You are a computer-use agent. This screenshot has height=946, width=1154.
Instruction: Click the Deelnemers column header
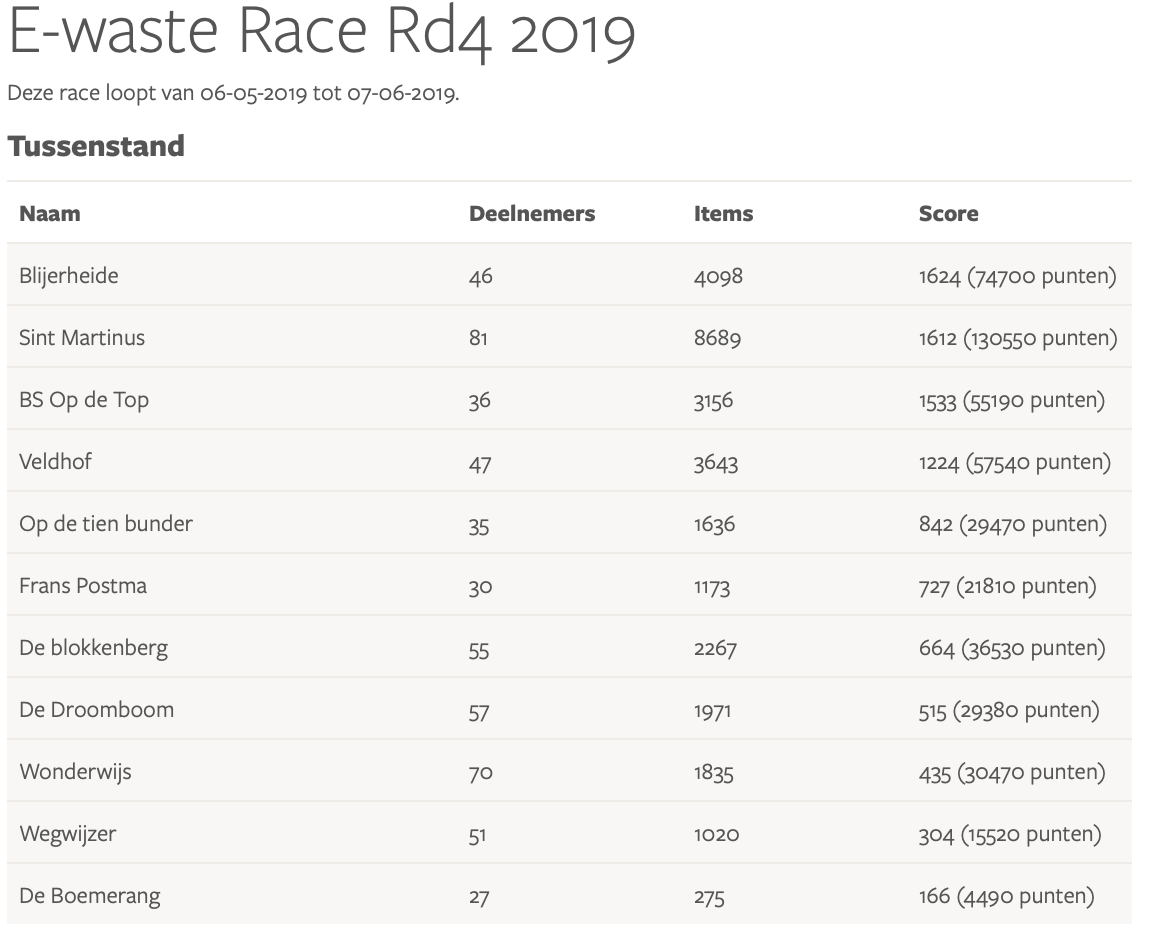coord(531,213)
